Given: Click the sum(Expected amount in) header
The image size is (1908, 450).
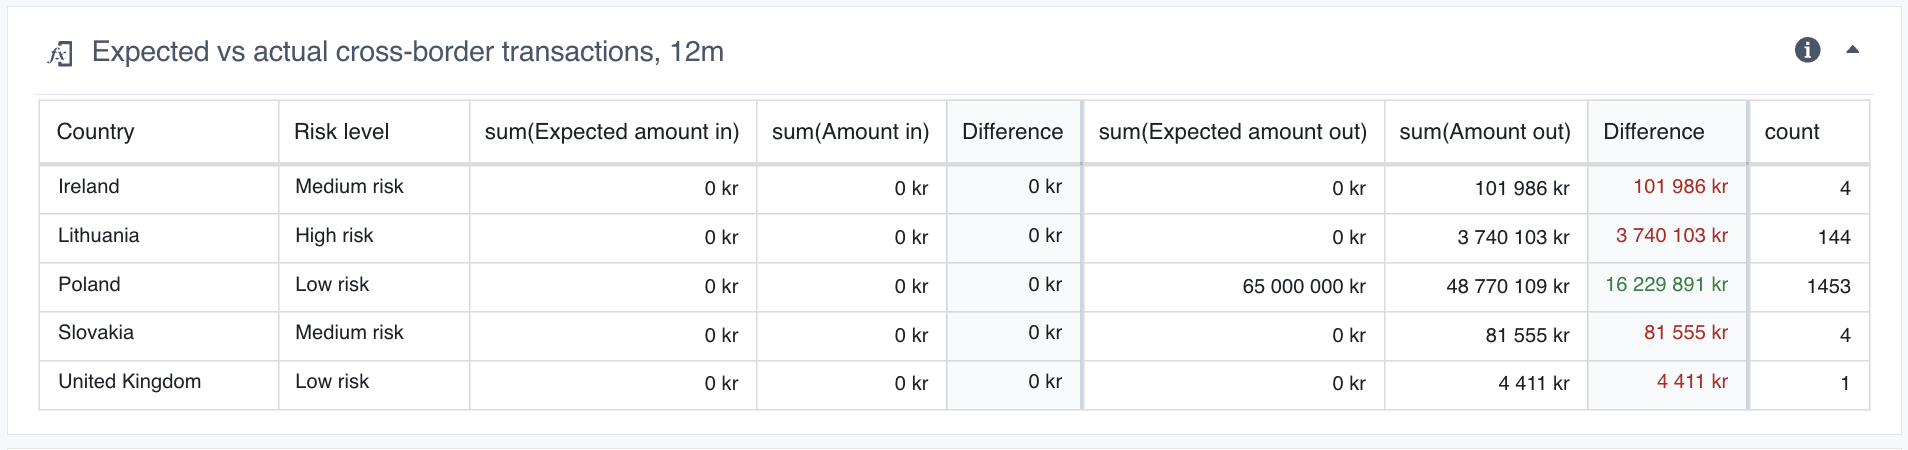Looking at the screenshot, I should (612, 132).
